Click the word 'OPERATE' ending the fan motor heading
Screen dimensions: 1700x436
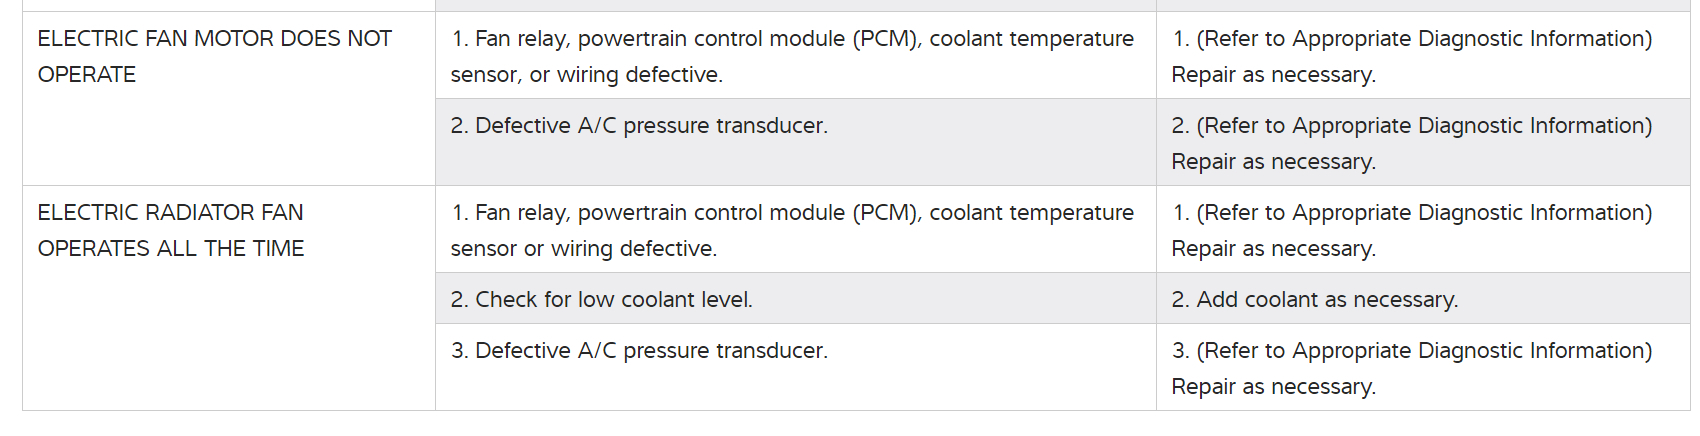(87, 75)
